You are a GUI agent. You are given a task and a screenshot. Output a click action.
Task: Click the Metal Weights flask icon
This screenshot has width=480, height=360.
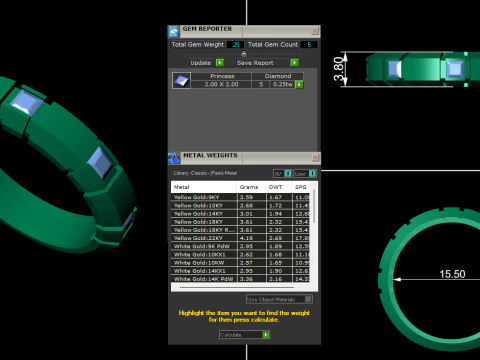coord(174,158)
